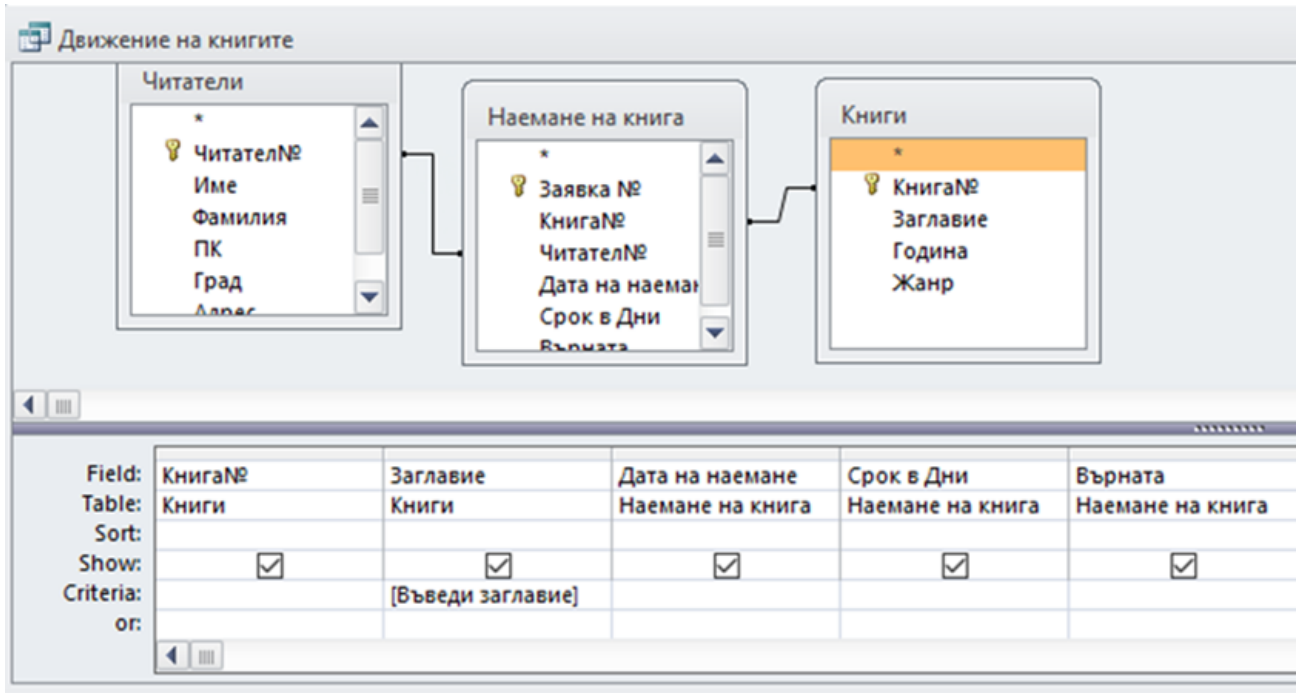Screen dimensions: 1308x693
Task: Select the Жанр field in the Книги table
Action: (922, 283)
